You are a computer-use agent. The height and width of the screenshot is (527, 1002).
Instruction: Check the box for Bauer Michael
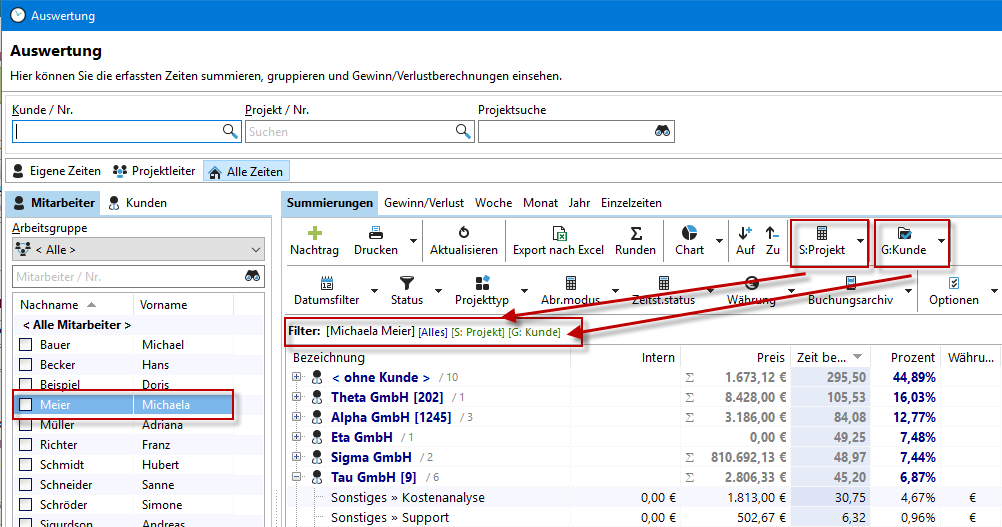(x=26, y=345)
